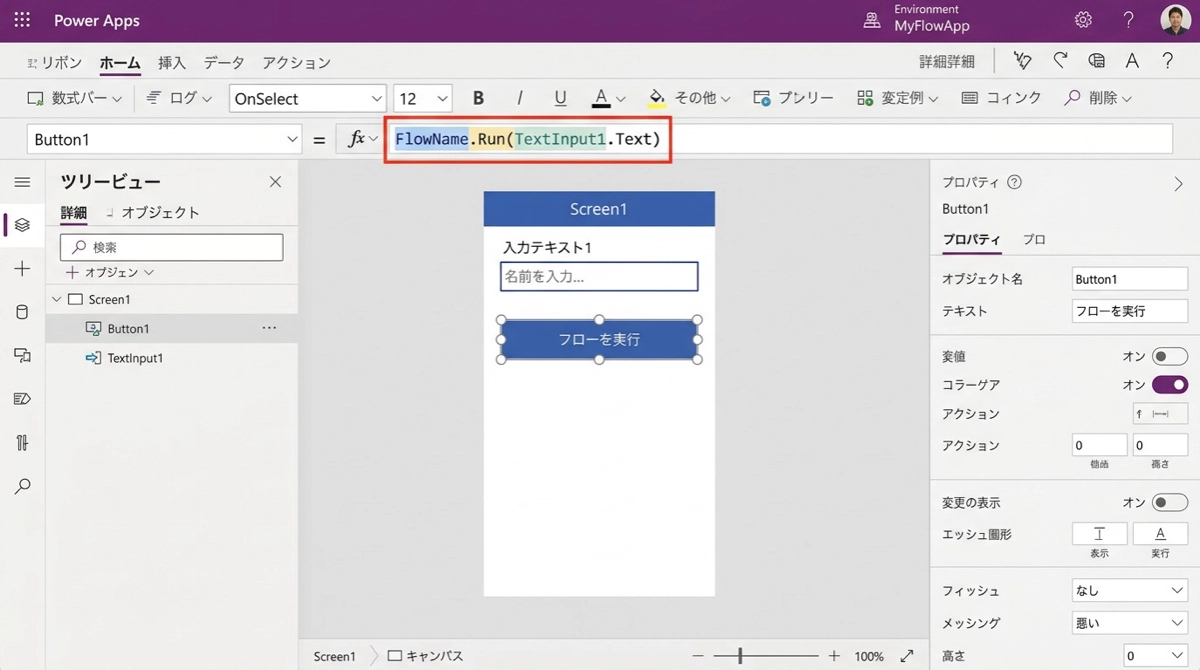The image size is (1200, 670).
Task: Turn off the コラーゲア toggle
Action: pos(1169,385)
